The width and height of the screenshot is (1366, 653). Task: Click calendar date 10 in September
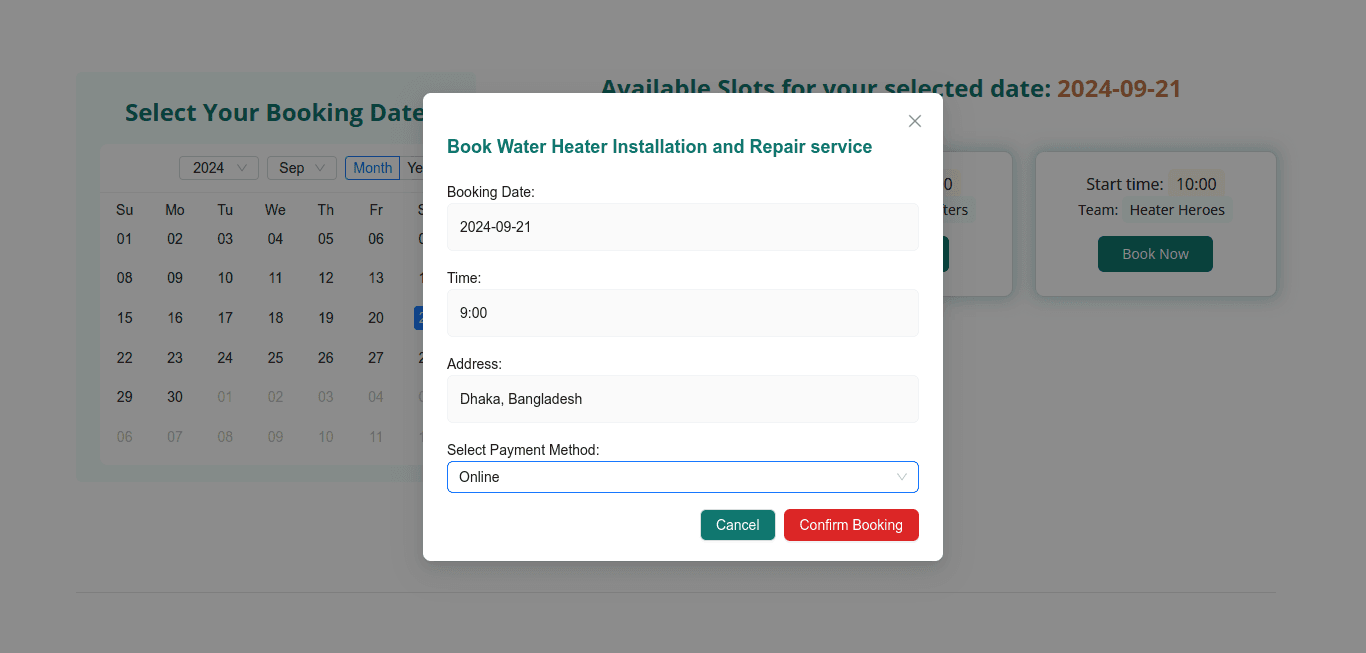[225, 278]
